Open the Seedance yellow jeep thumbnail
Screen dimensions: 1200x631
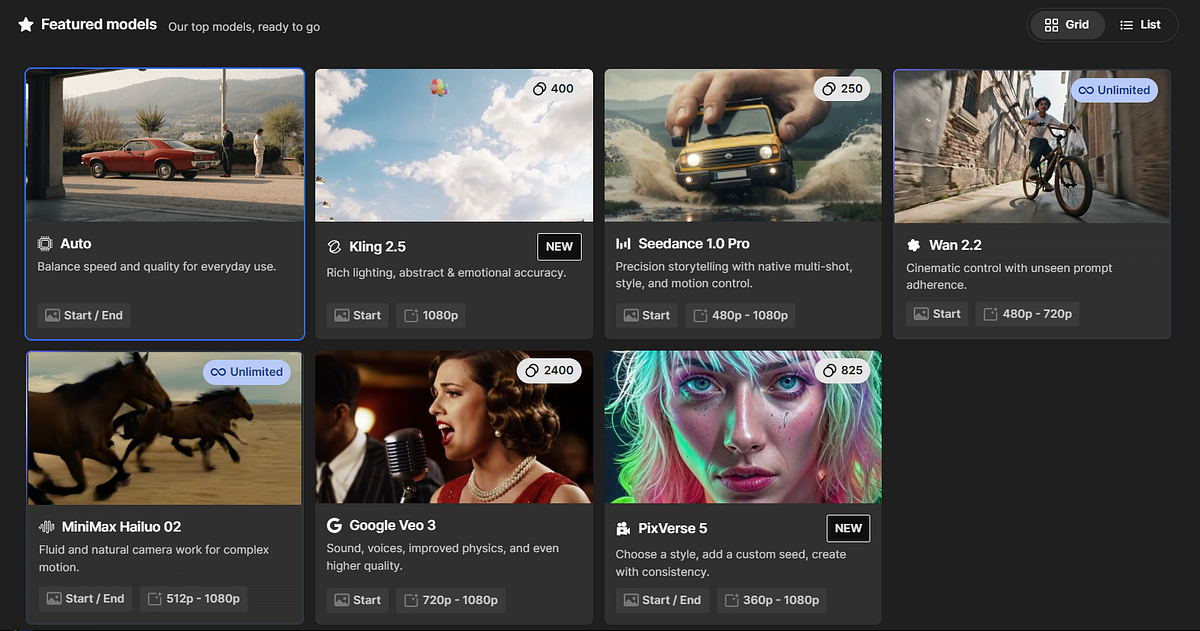(x=743, y=145)
